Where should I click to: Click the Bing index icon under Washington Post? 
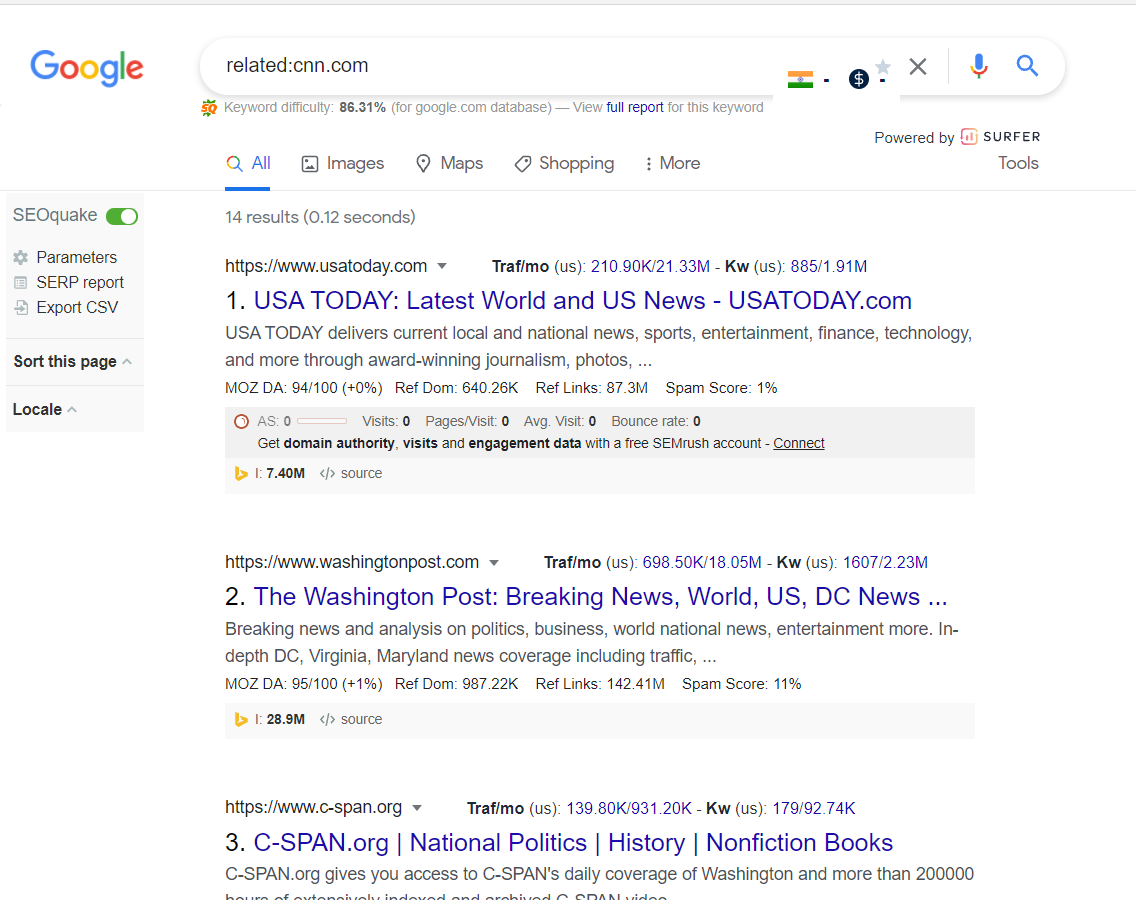click(x=241, y=720)
